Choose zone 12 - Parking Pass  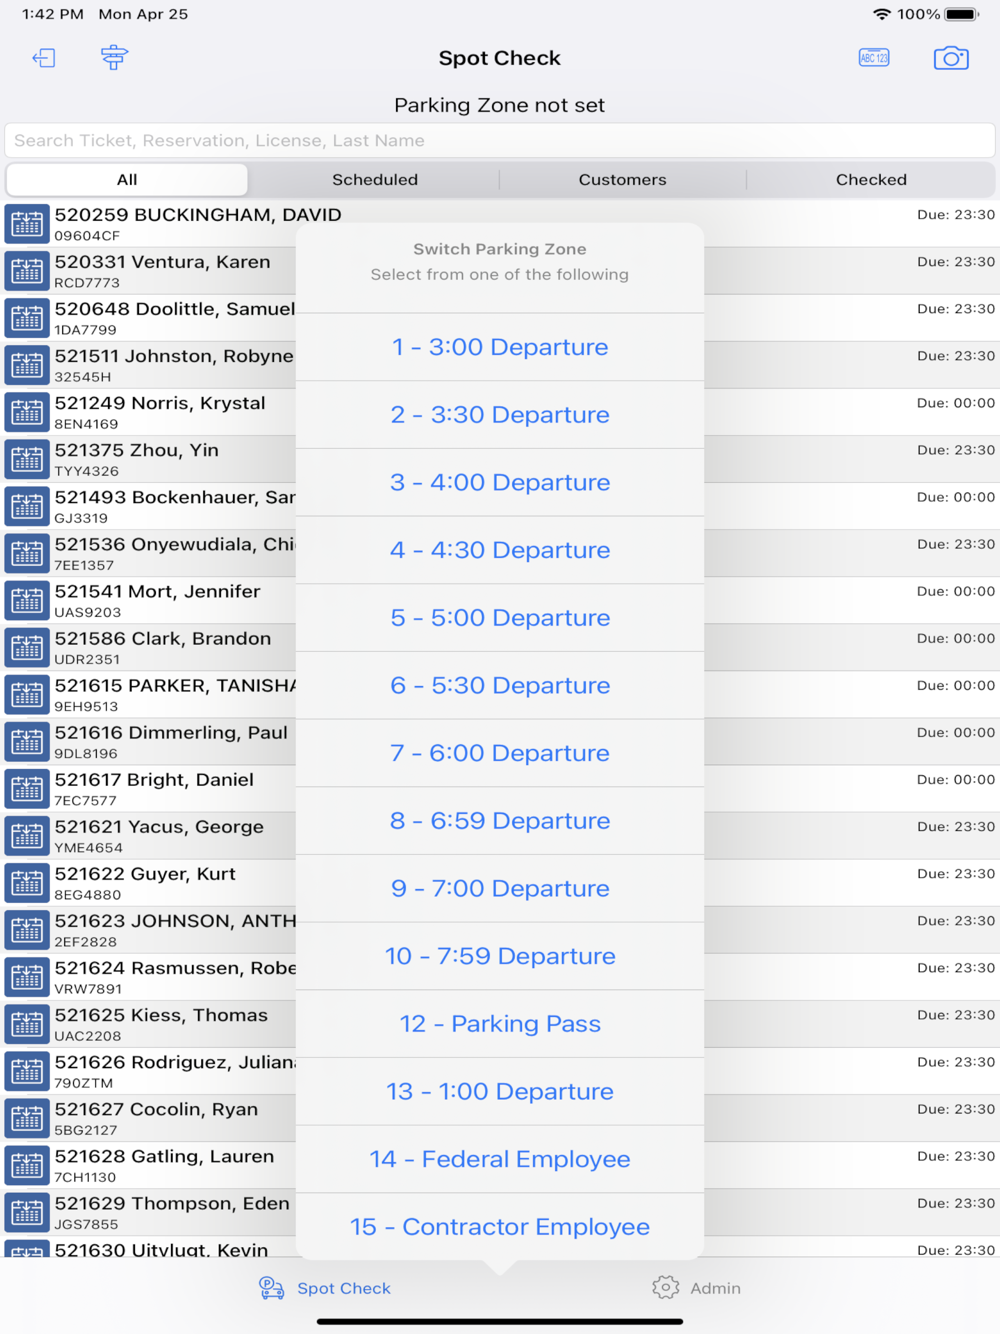coord(500,1024)
